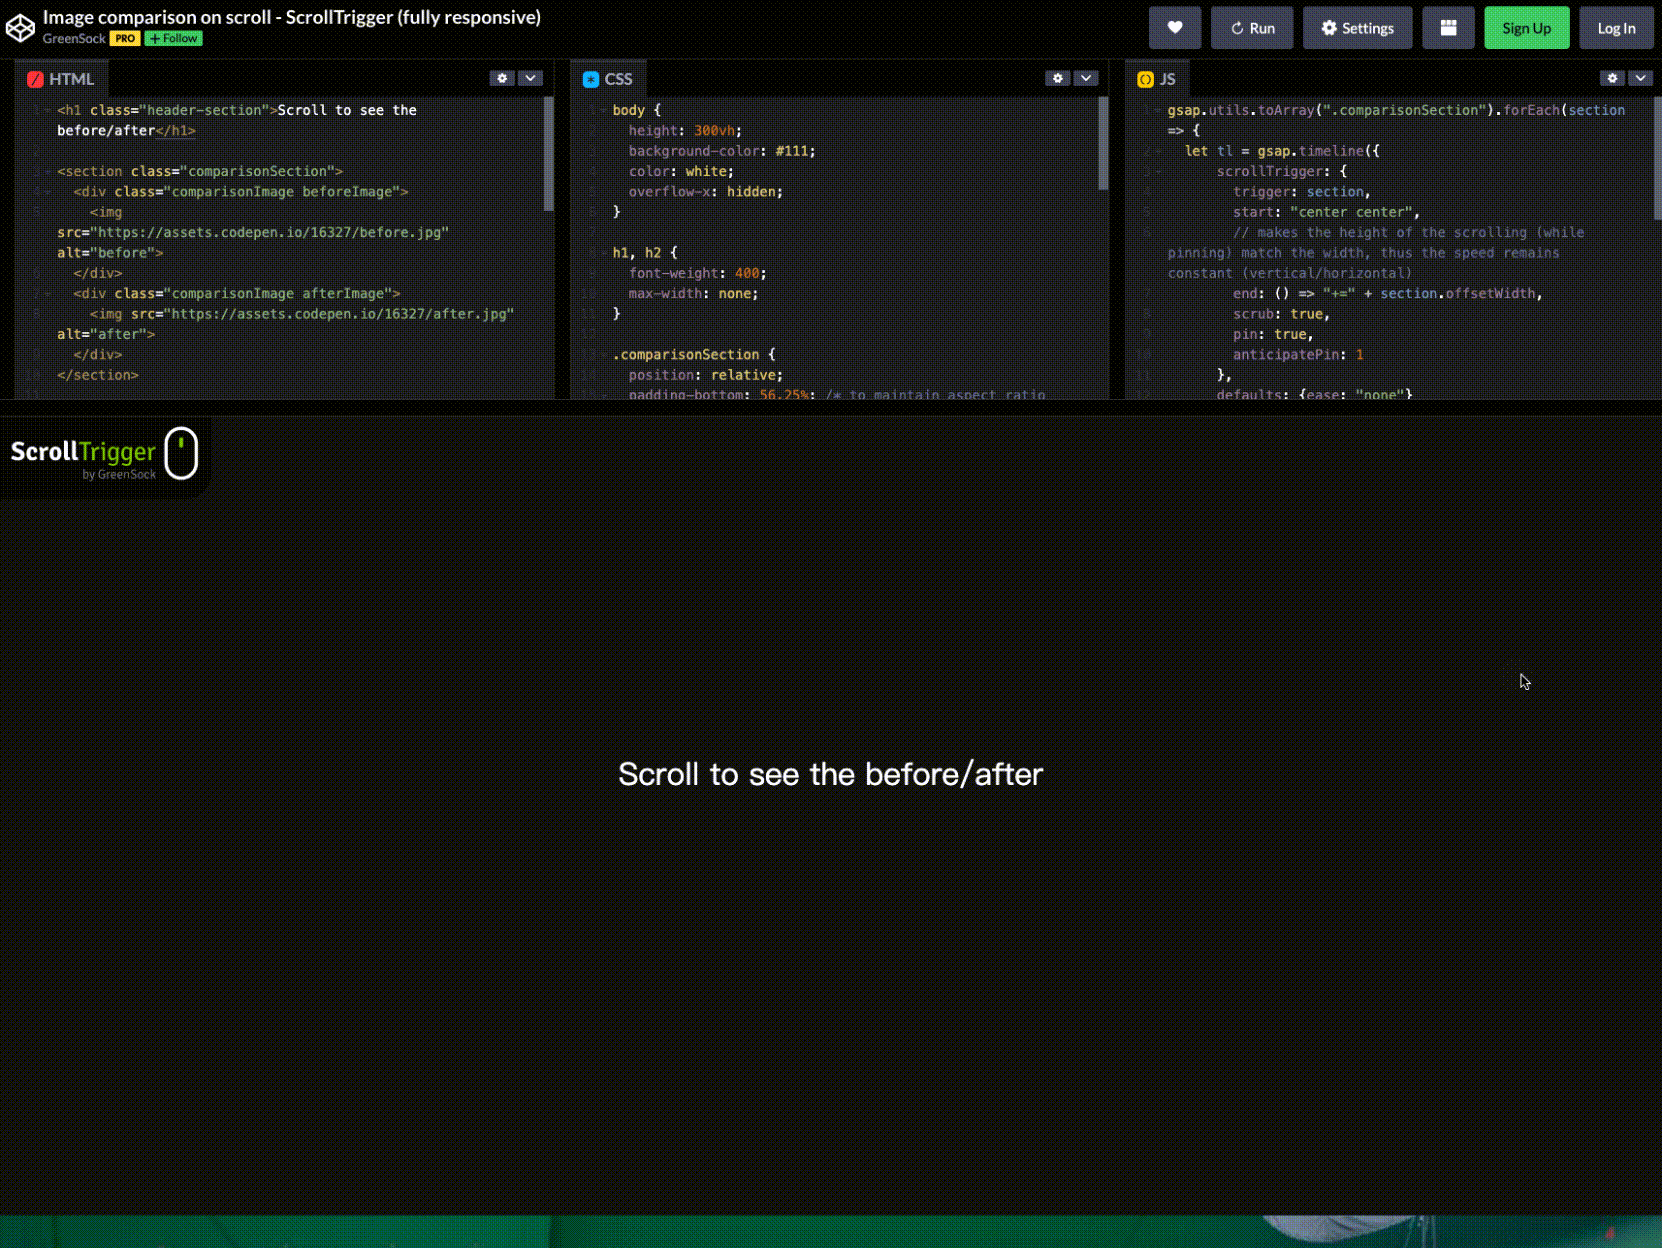Screen dimensions: 1662x1248
Task: Open pen Settings with the gear icon
Action: point(1357,28)
